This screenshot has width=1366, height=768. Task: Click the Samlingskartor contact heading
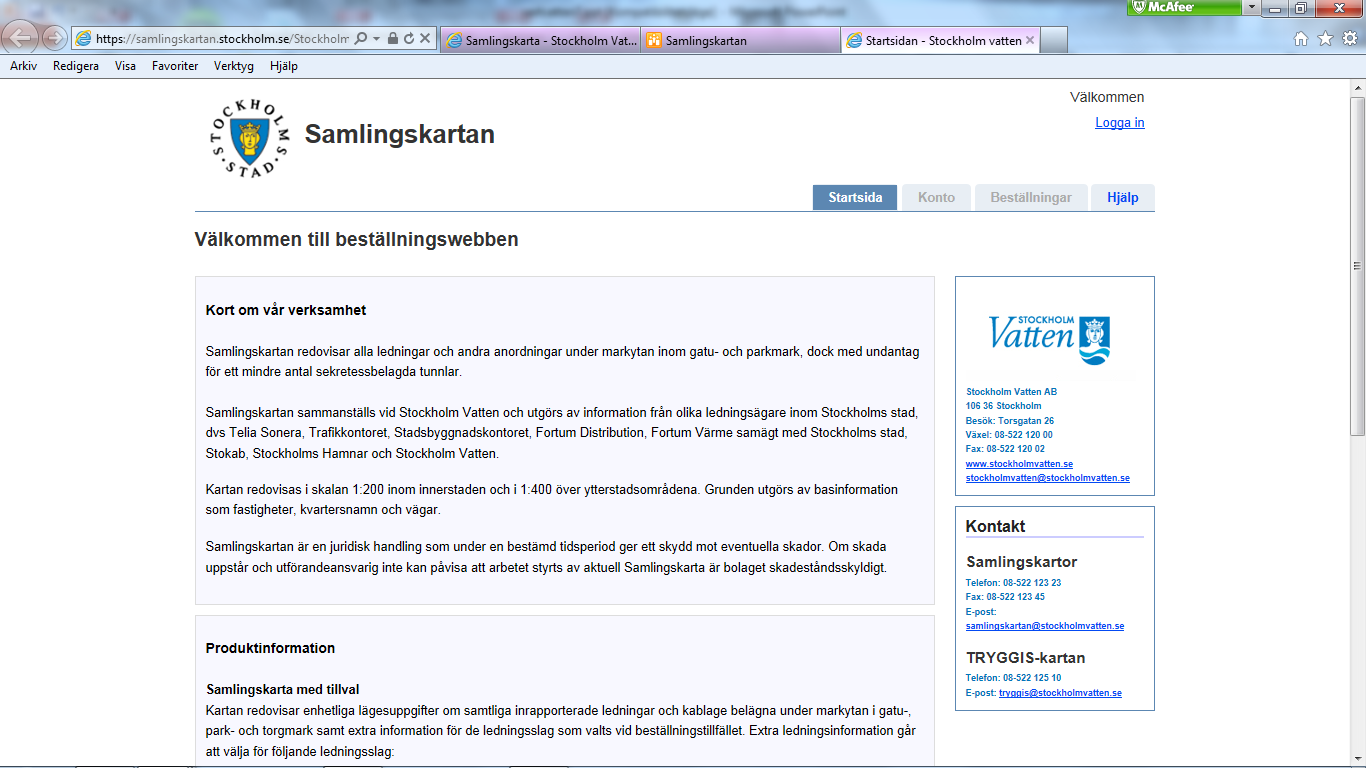1022,562
